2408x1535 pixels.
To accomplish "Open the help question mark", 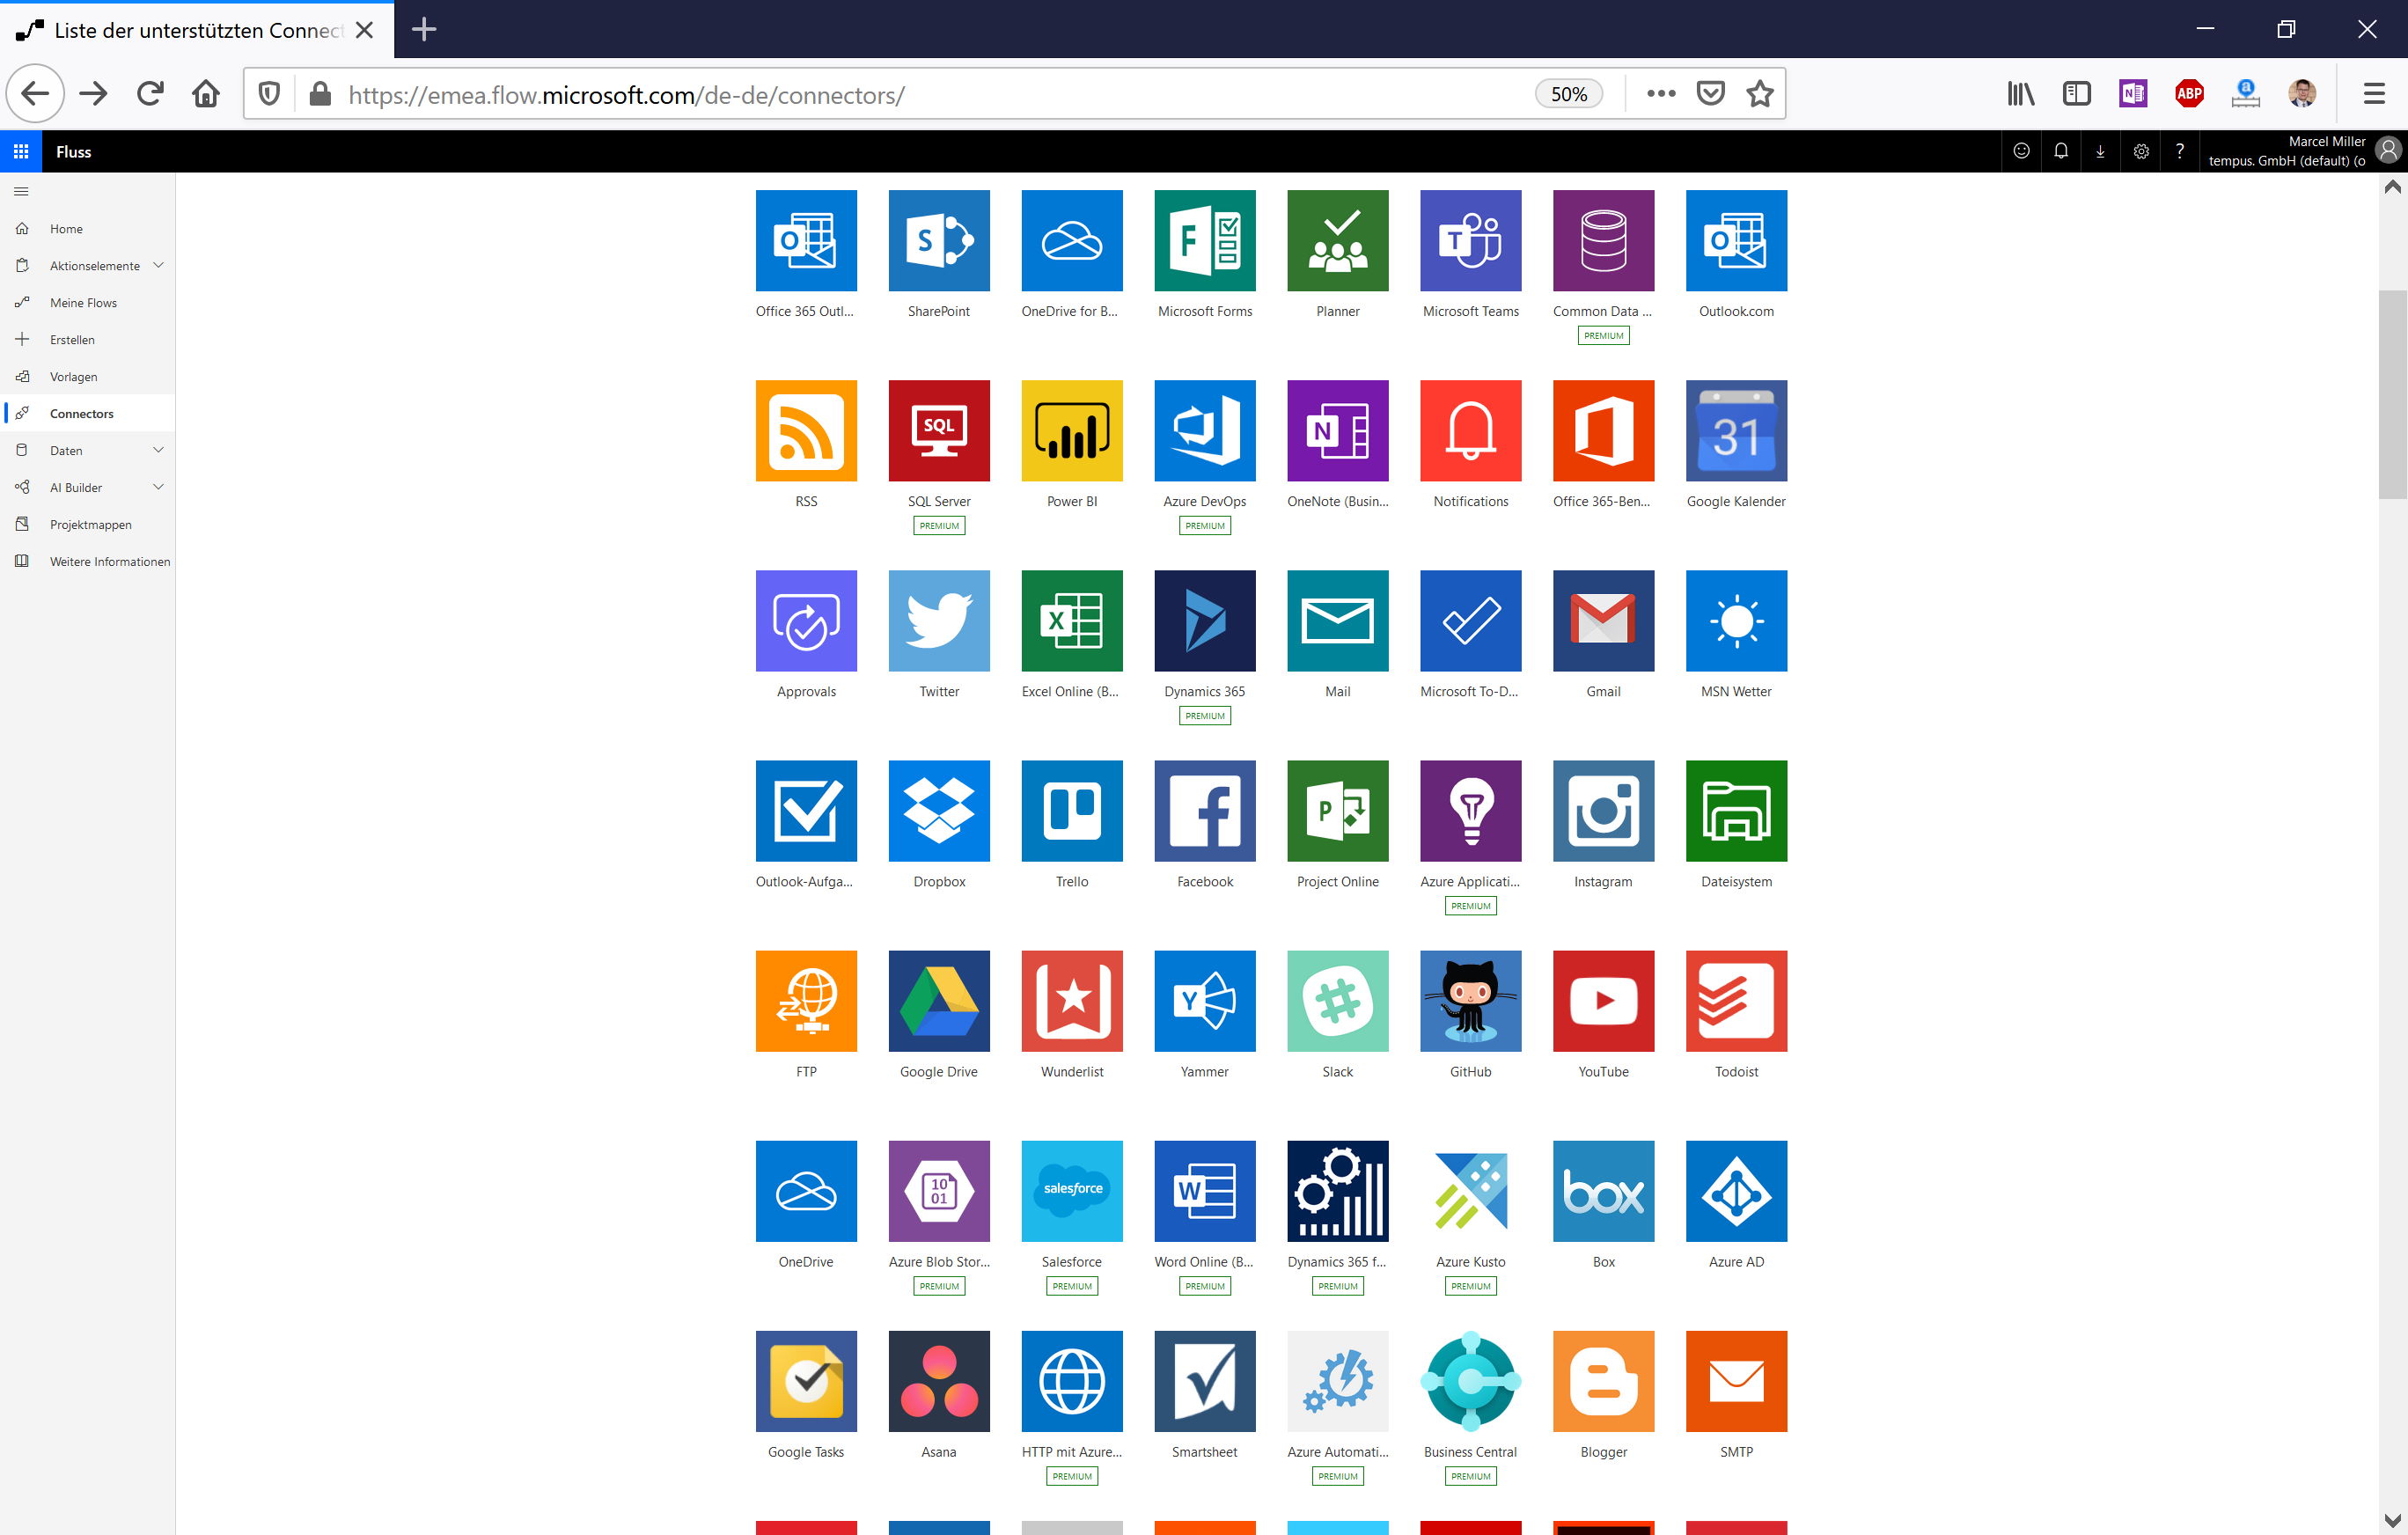I will point(2179,151).
